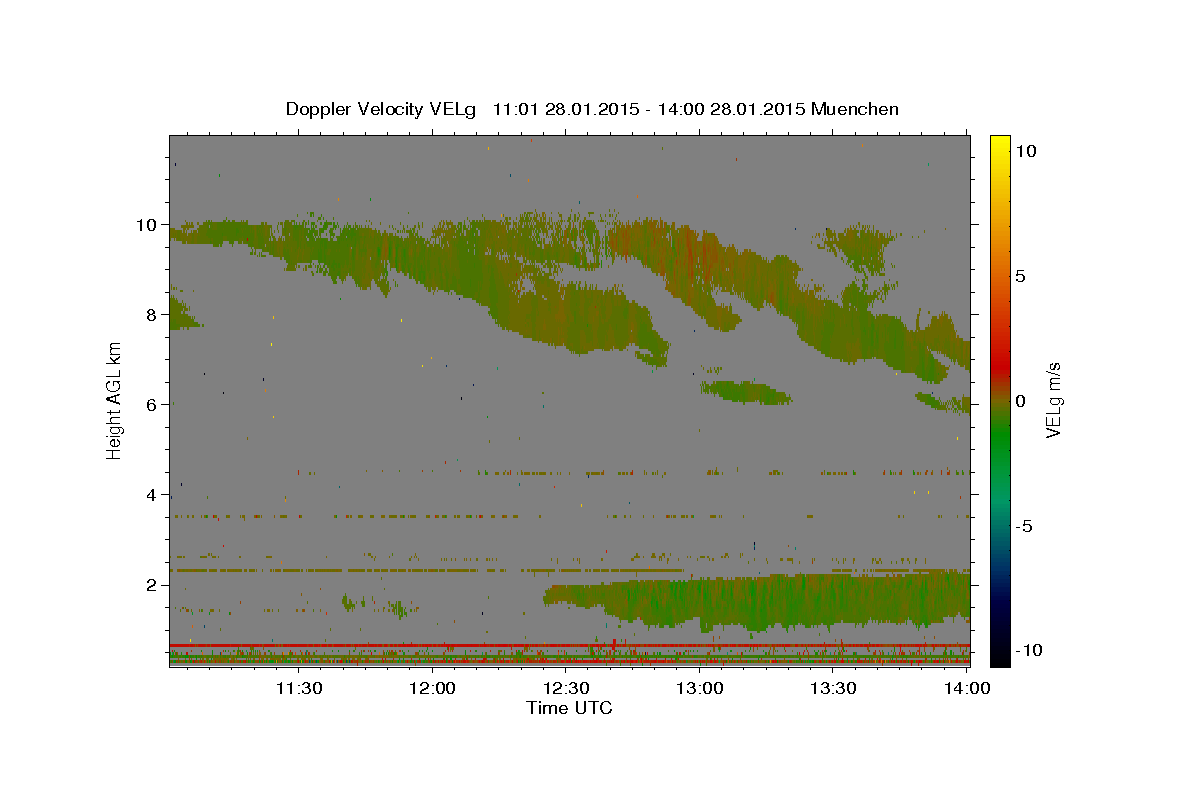Viewport: 1200px width, 800px height.
Task: Click the 'Height AGL km' y-axis label
Action: pyautogui.click(x=115, y=400)
